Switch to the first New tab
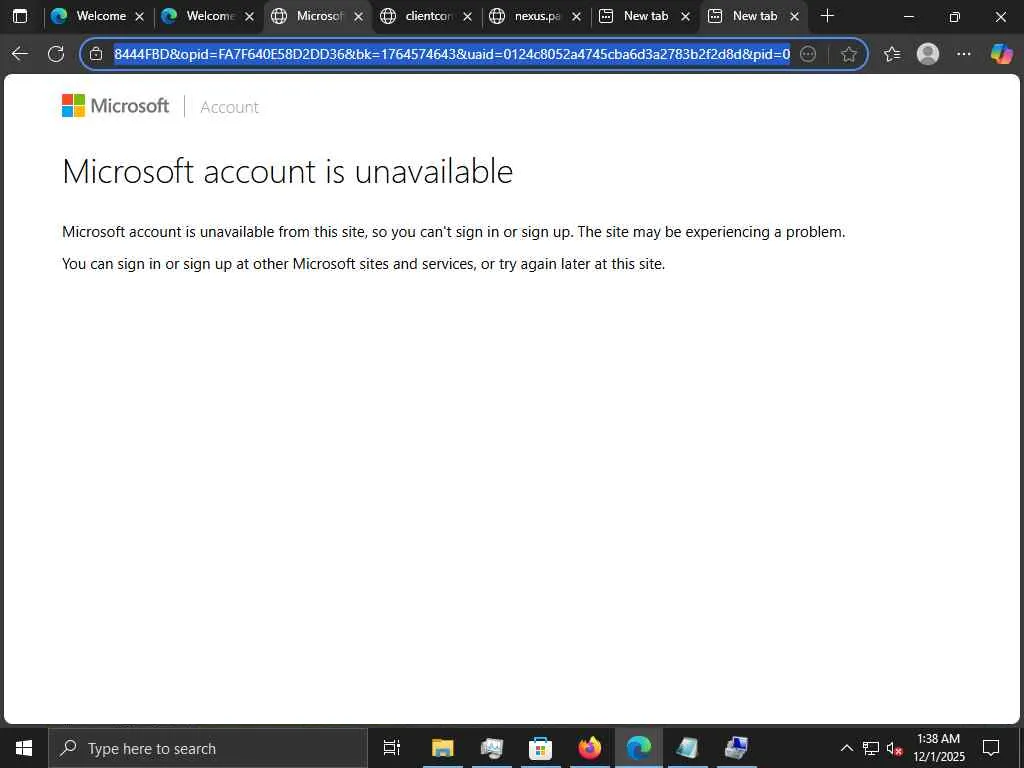Screen dimensions: 1024x768 645,16
